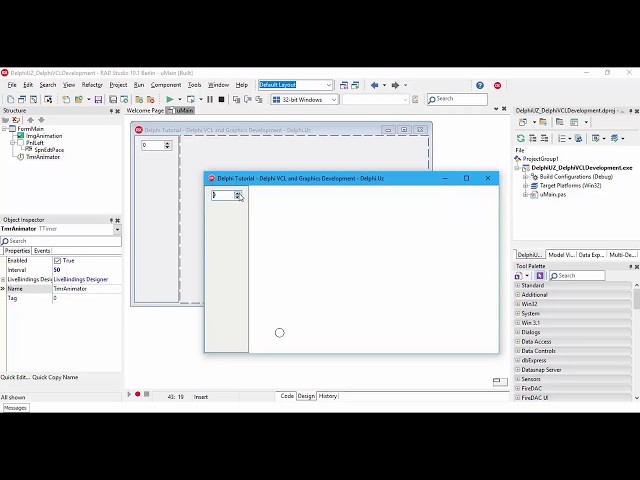Open the Refactor menu
Screen dimensions: 640x480
92,85
